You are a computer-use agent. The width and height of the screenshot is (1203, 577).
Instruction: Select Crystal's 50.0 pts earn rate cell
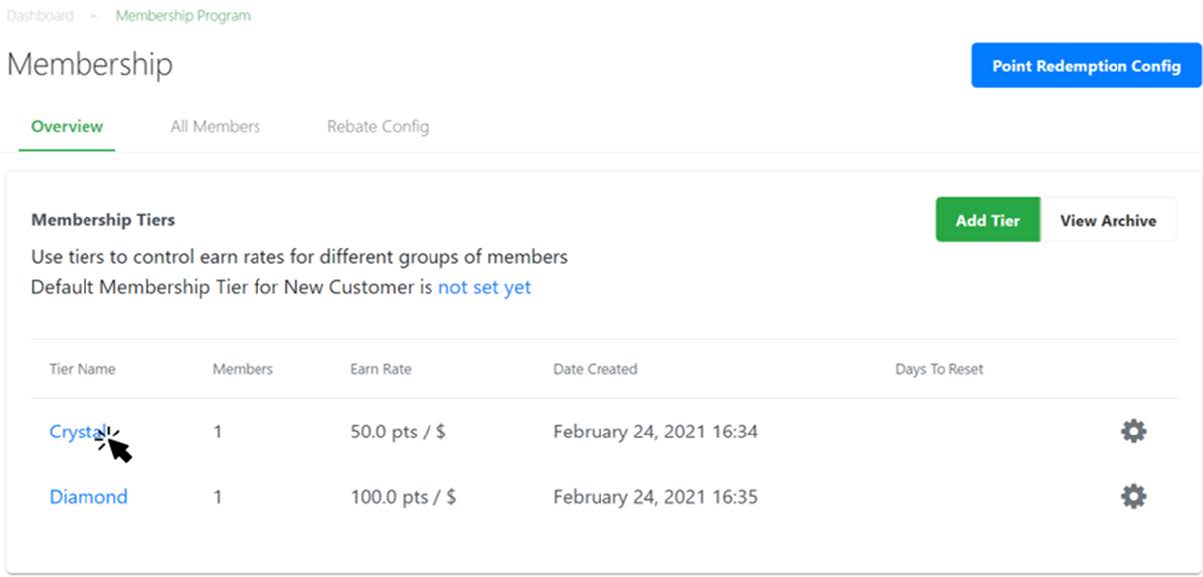pyautogui.click(x=398, y=432)
